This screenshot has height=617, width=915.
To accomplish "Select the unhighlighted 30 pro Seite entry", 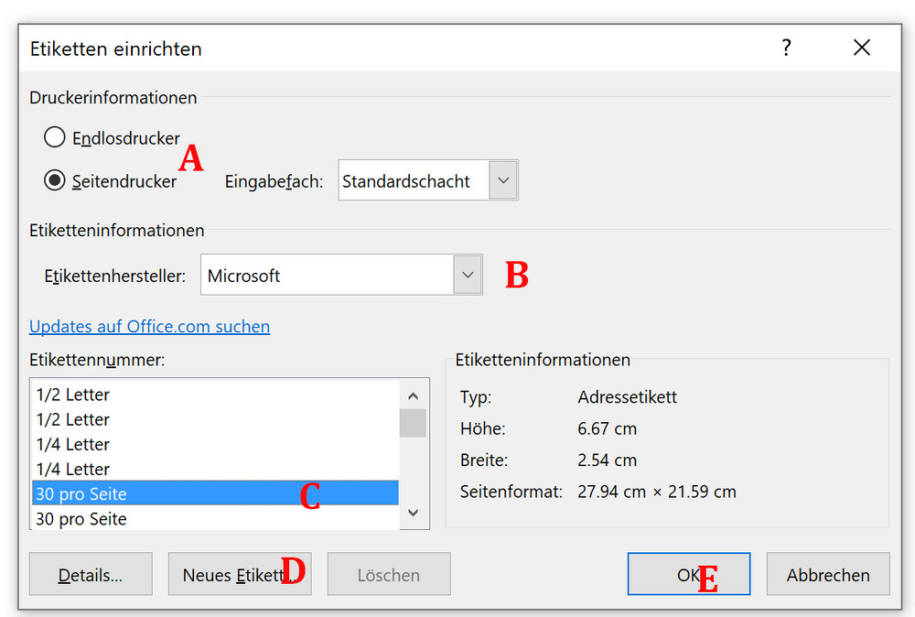I will coord(215,518).
